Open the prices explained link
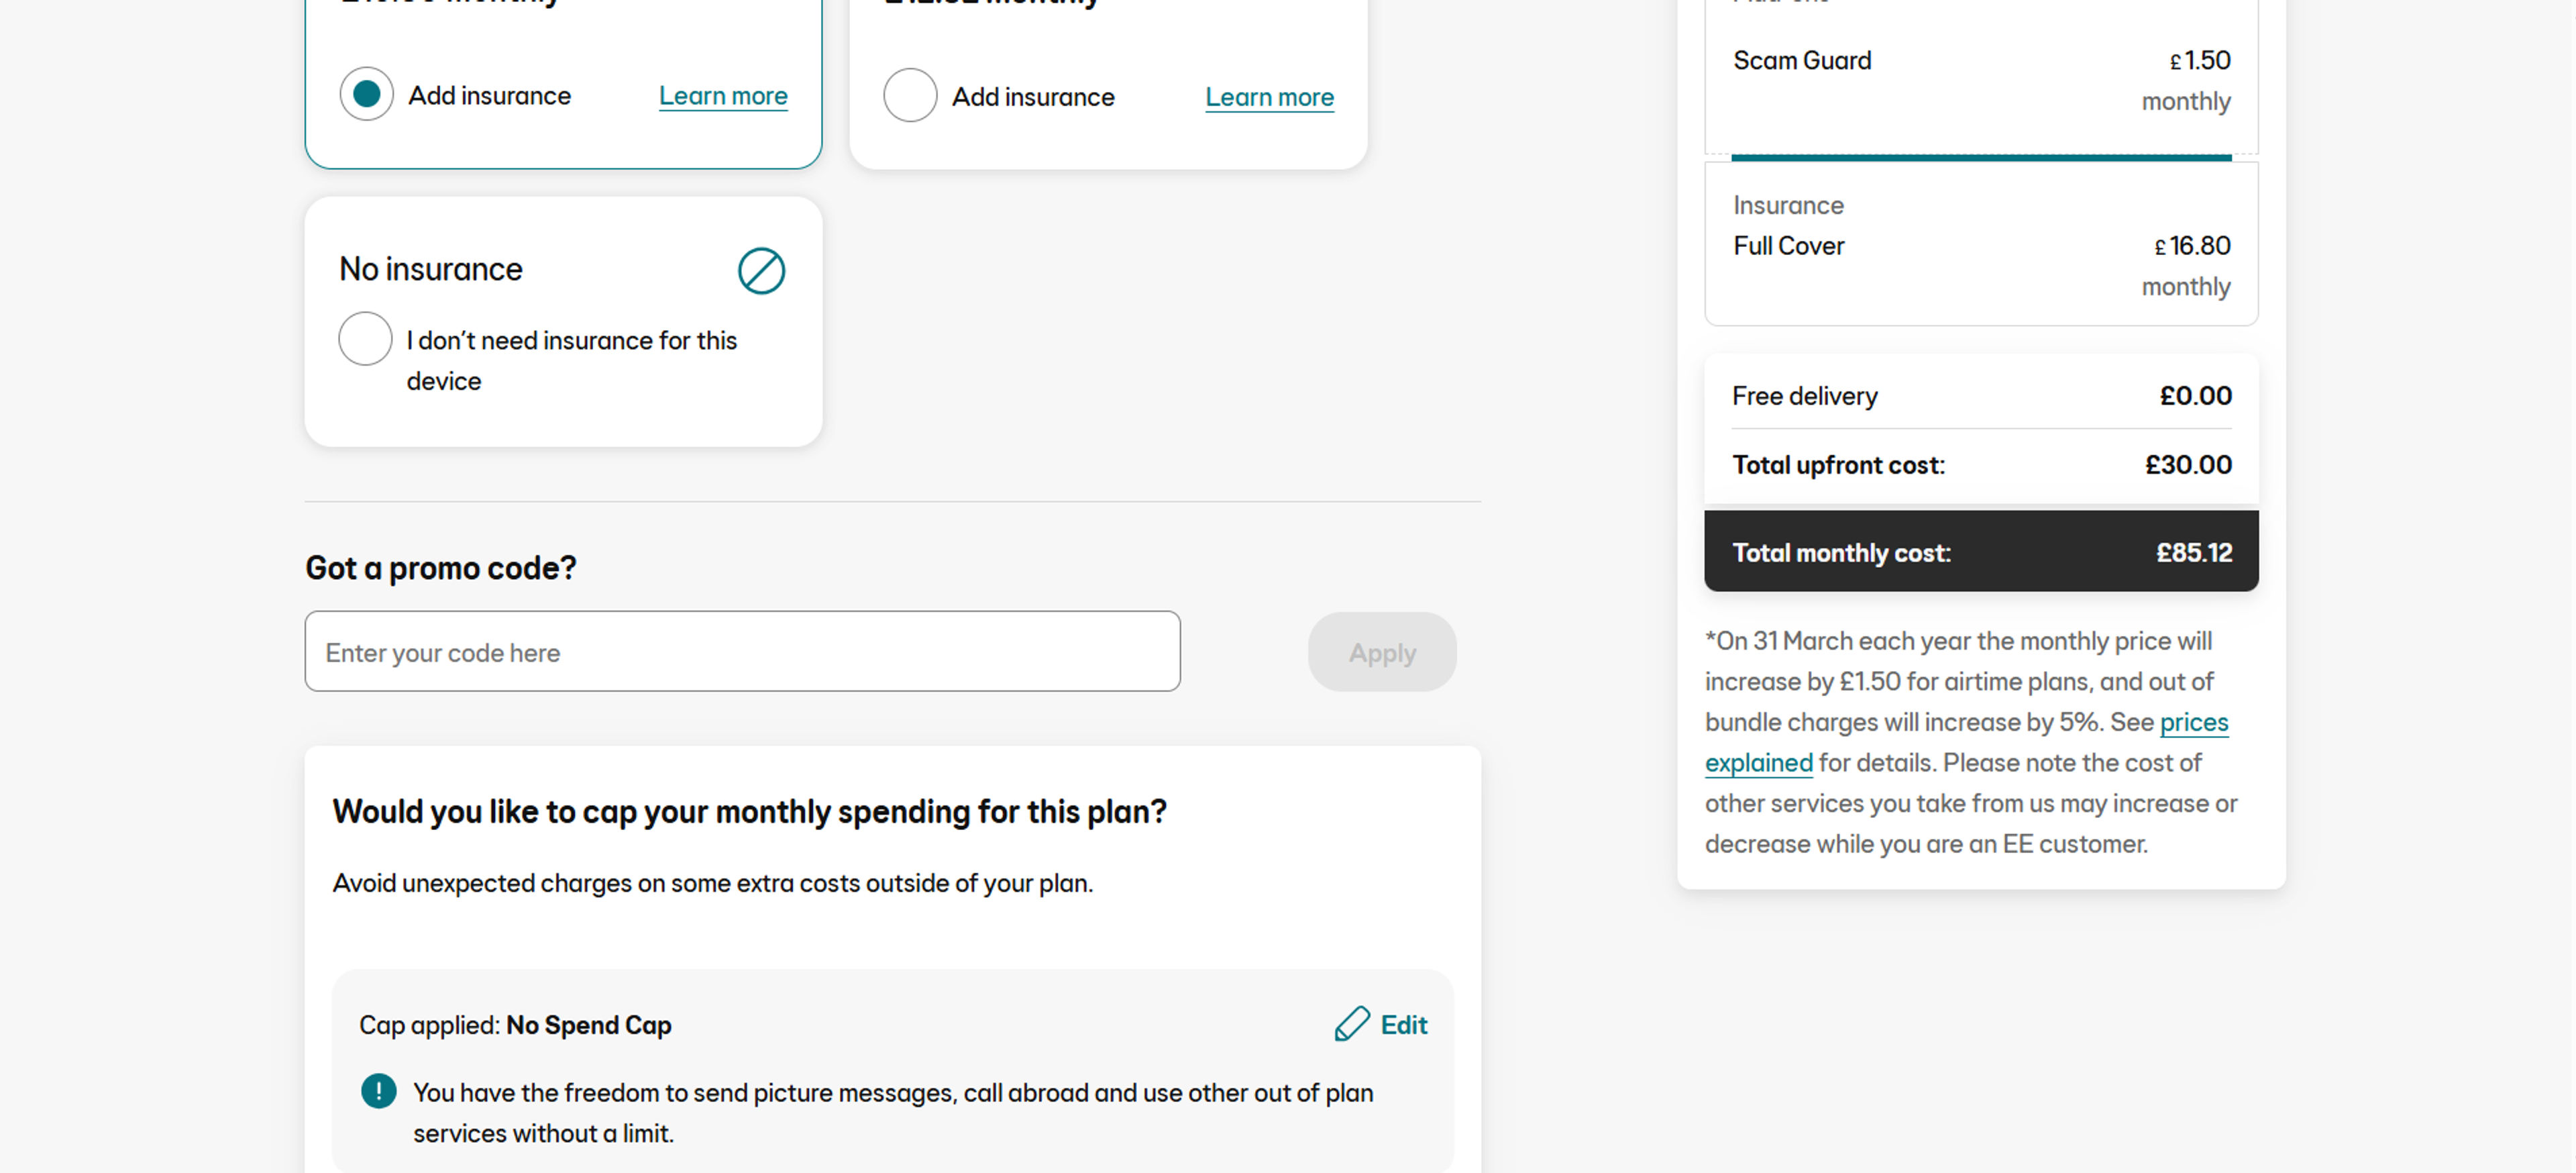This screenshot has width=2576, height=1173. 1966,743
